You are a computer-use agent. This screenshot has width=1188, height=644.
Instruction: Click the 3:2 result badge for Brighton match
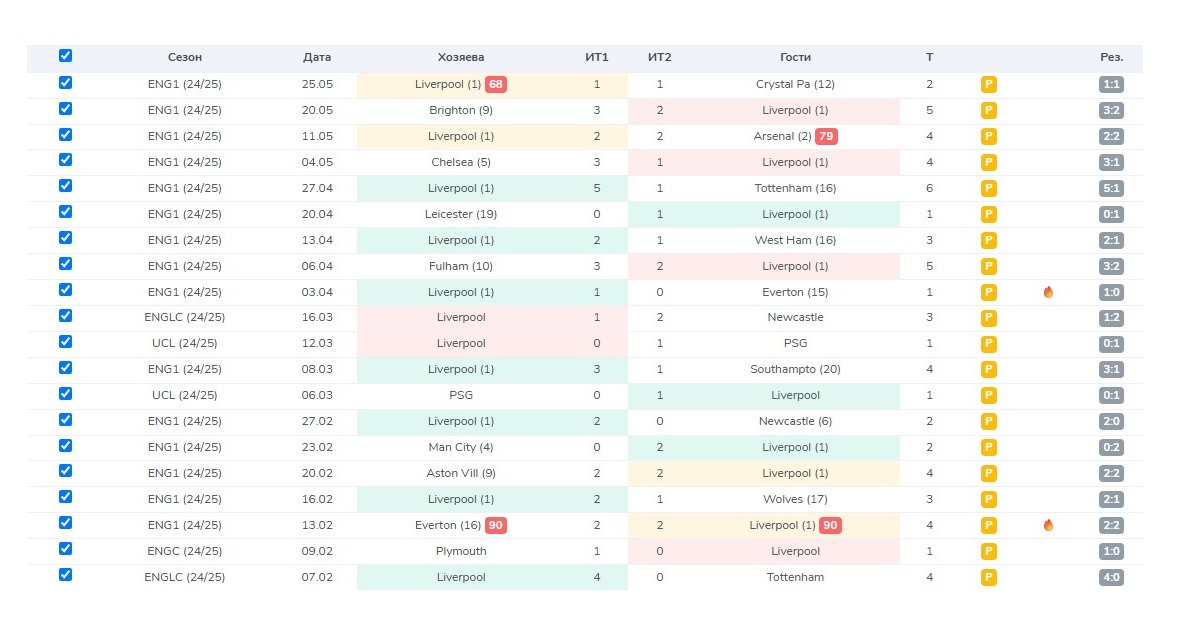coord(1111,111)
